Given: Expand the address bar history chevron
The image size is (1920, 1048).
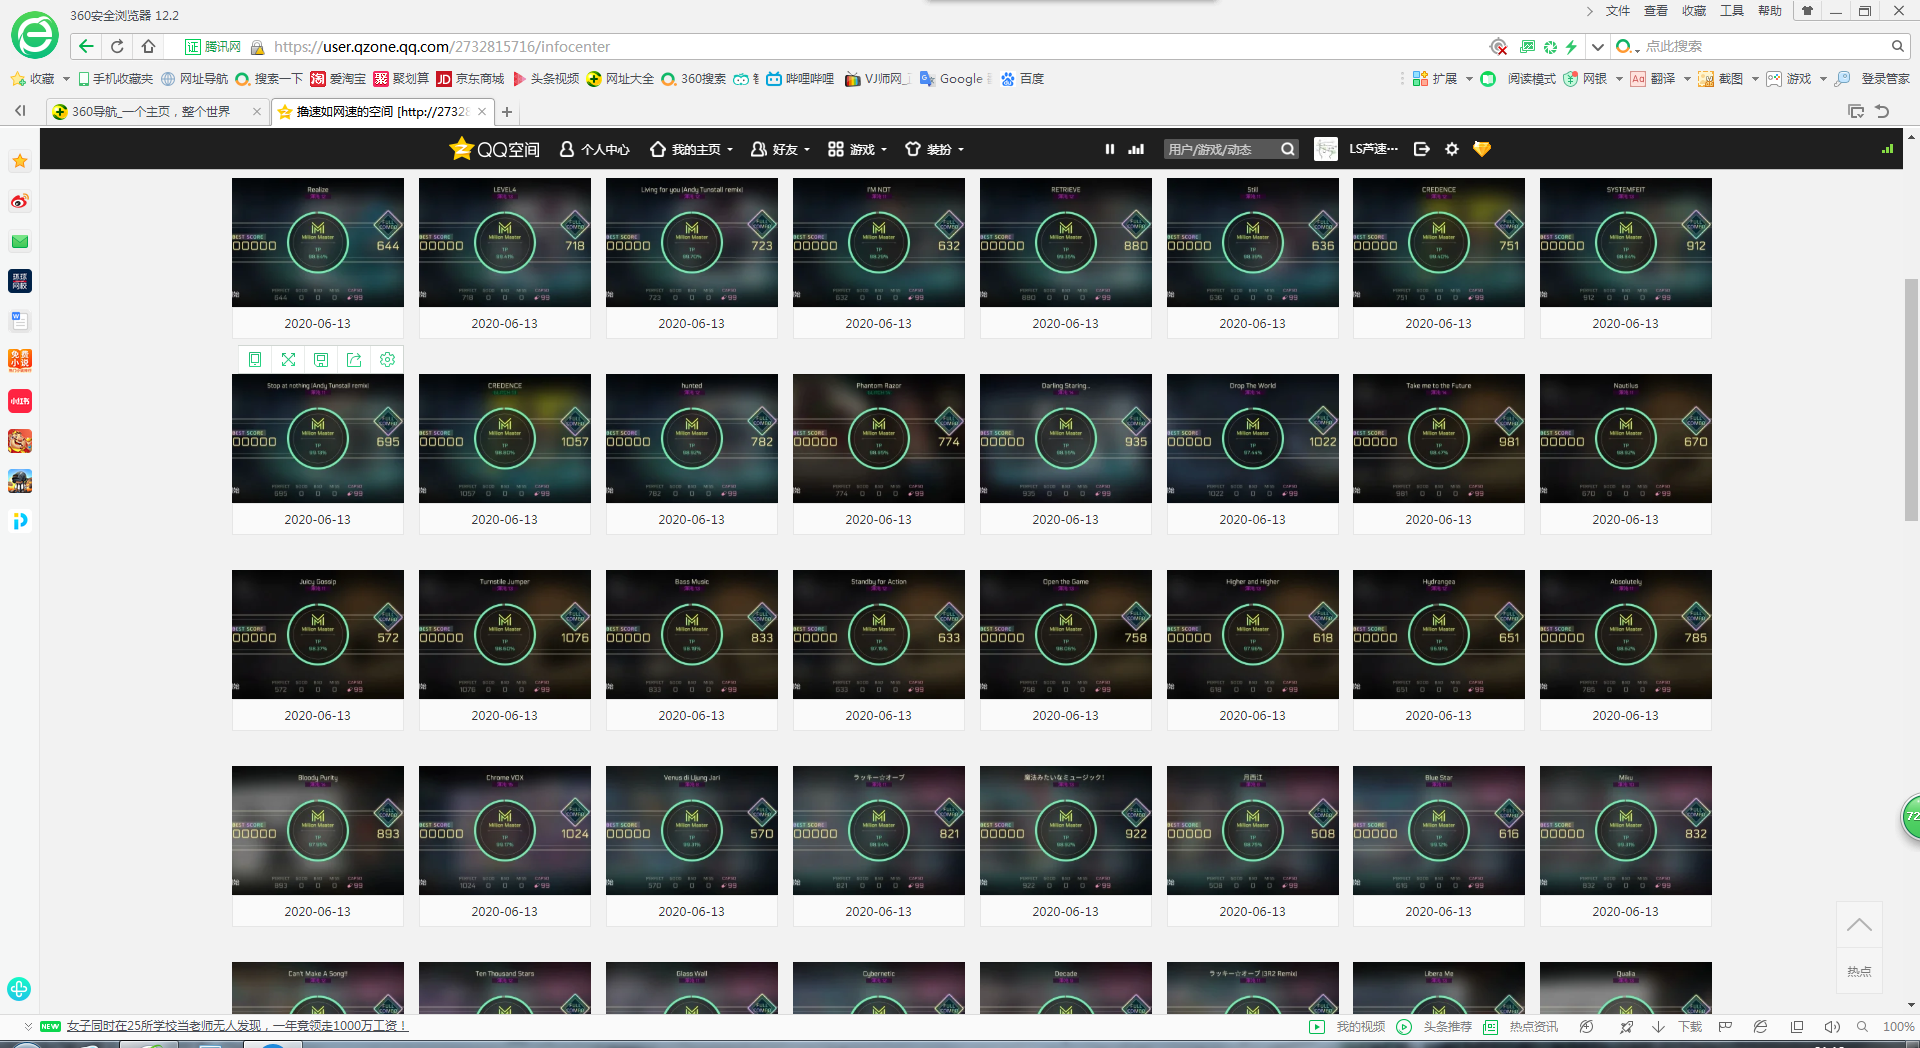Looking at the screenshot, I should pos(1598,46).
